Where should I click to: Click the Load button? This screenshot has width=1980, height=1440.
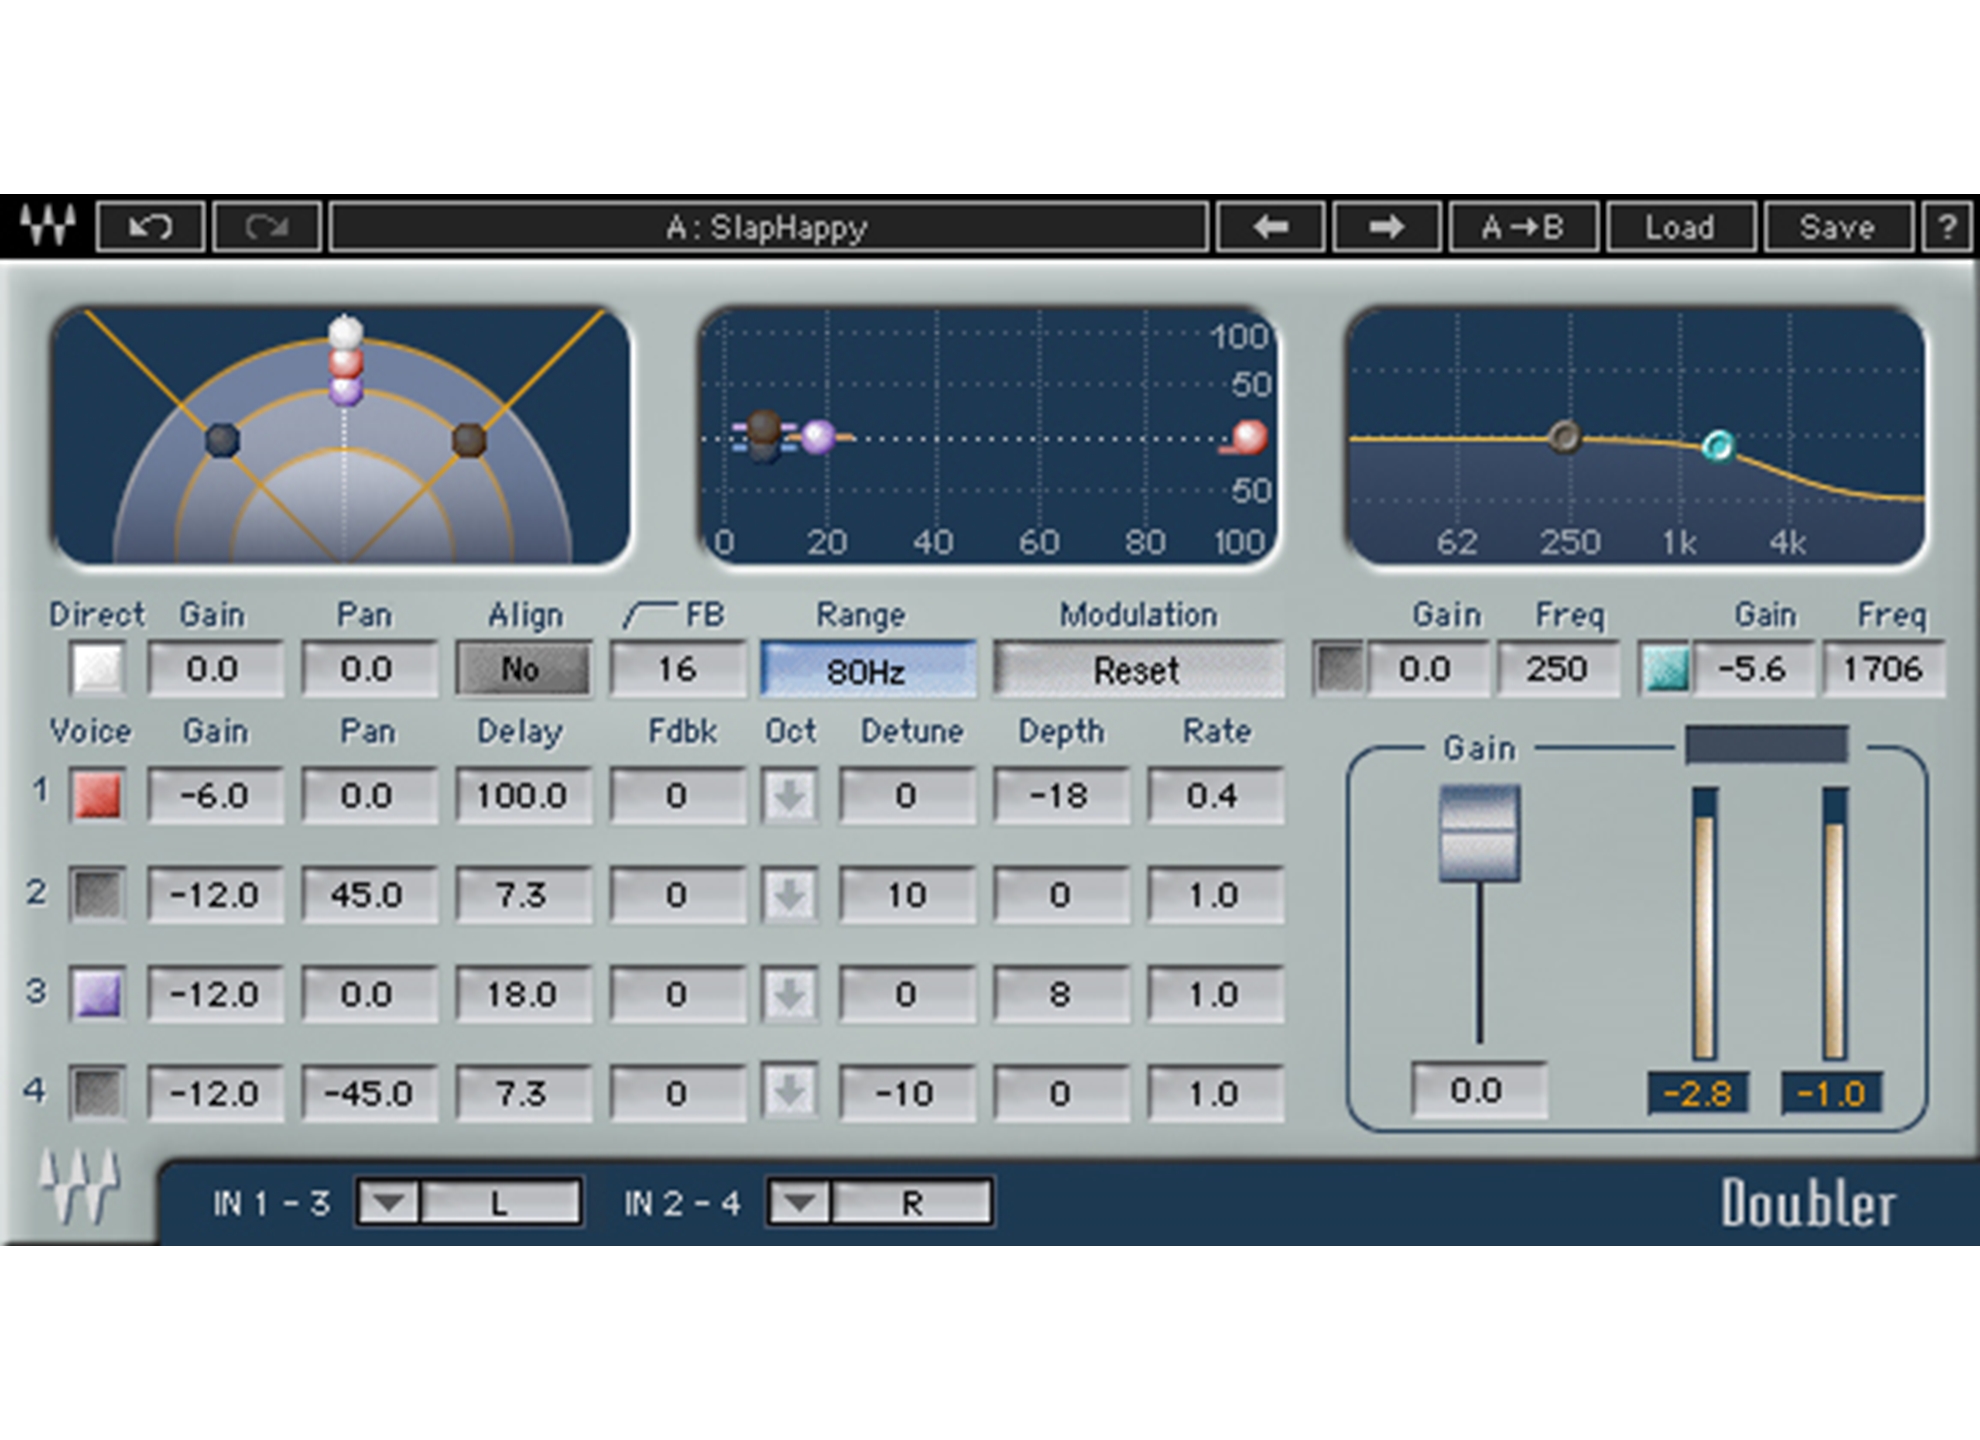1680,227
